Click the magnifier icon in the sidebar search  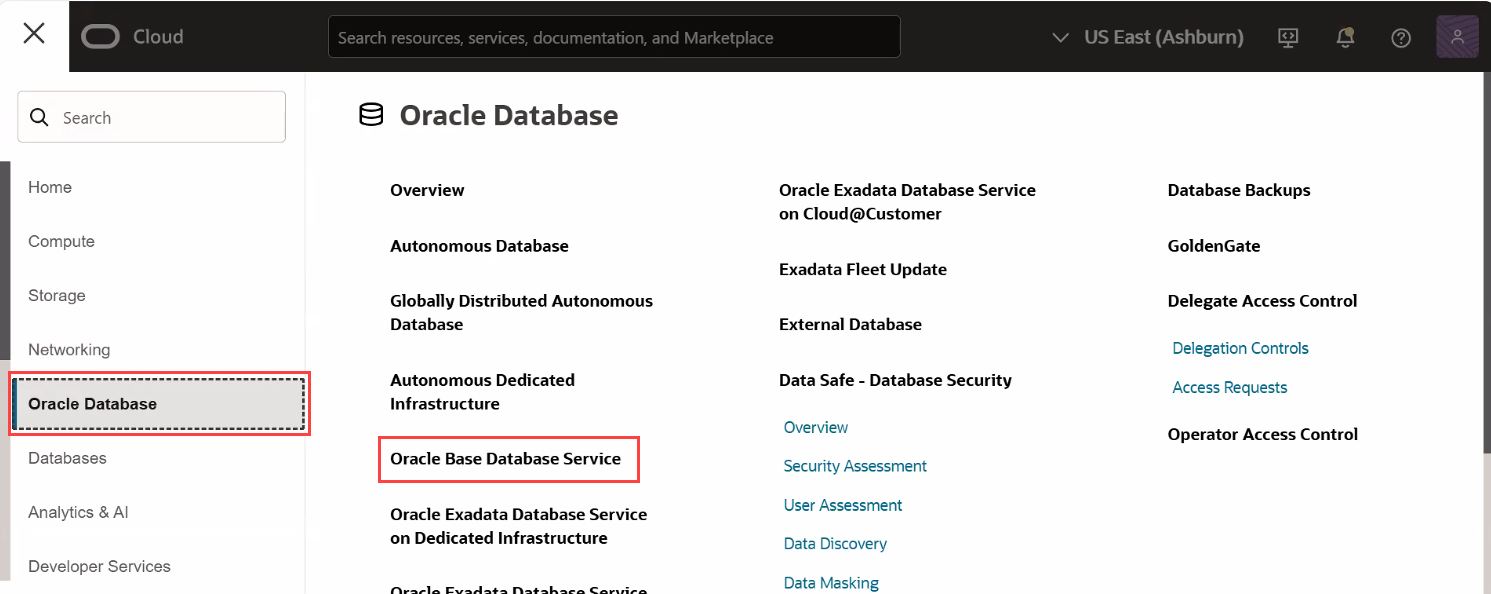pyautogui.click(x=40, y=117)
